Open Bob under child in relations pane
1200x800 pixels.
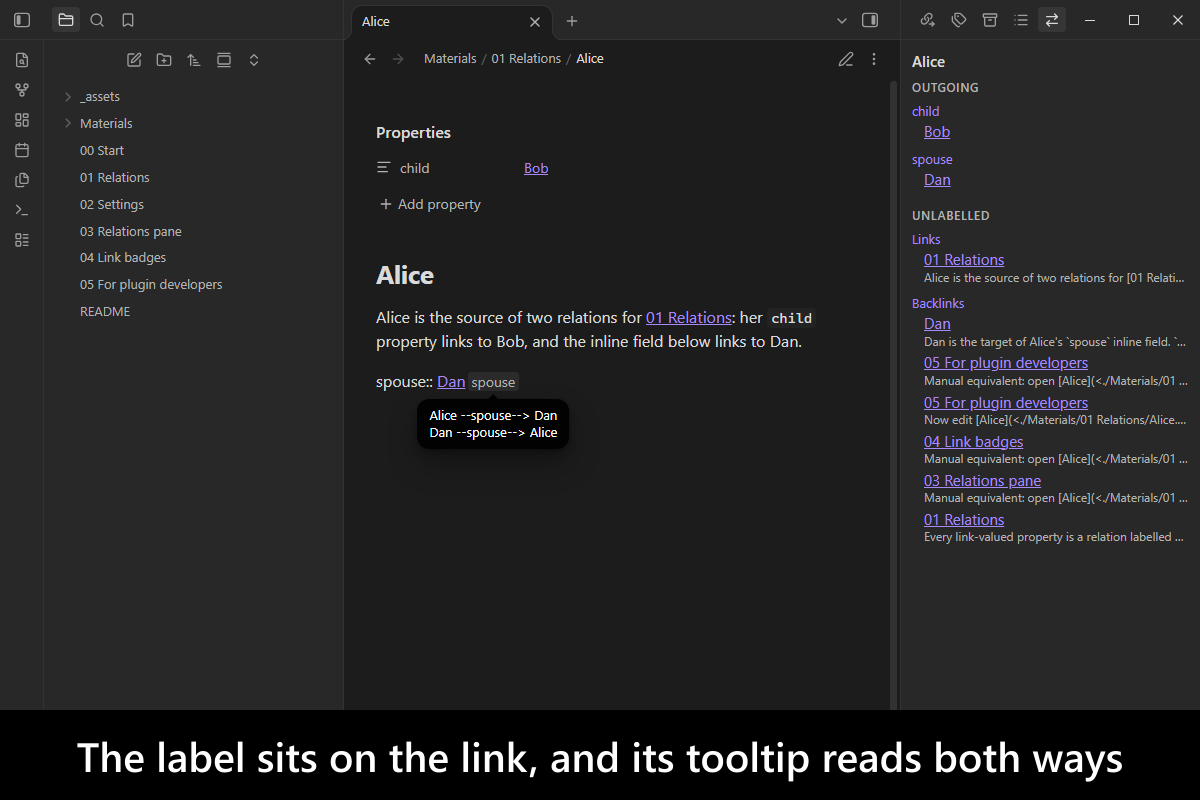click(937, 132)
